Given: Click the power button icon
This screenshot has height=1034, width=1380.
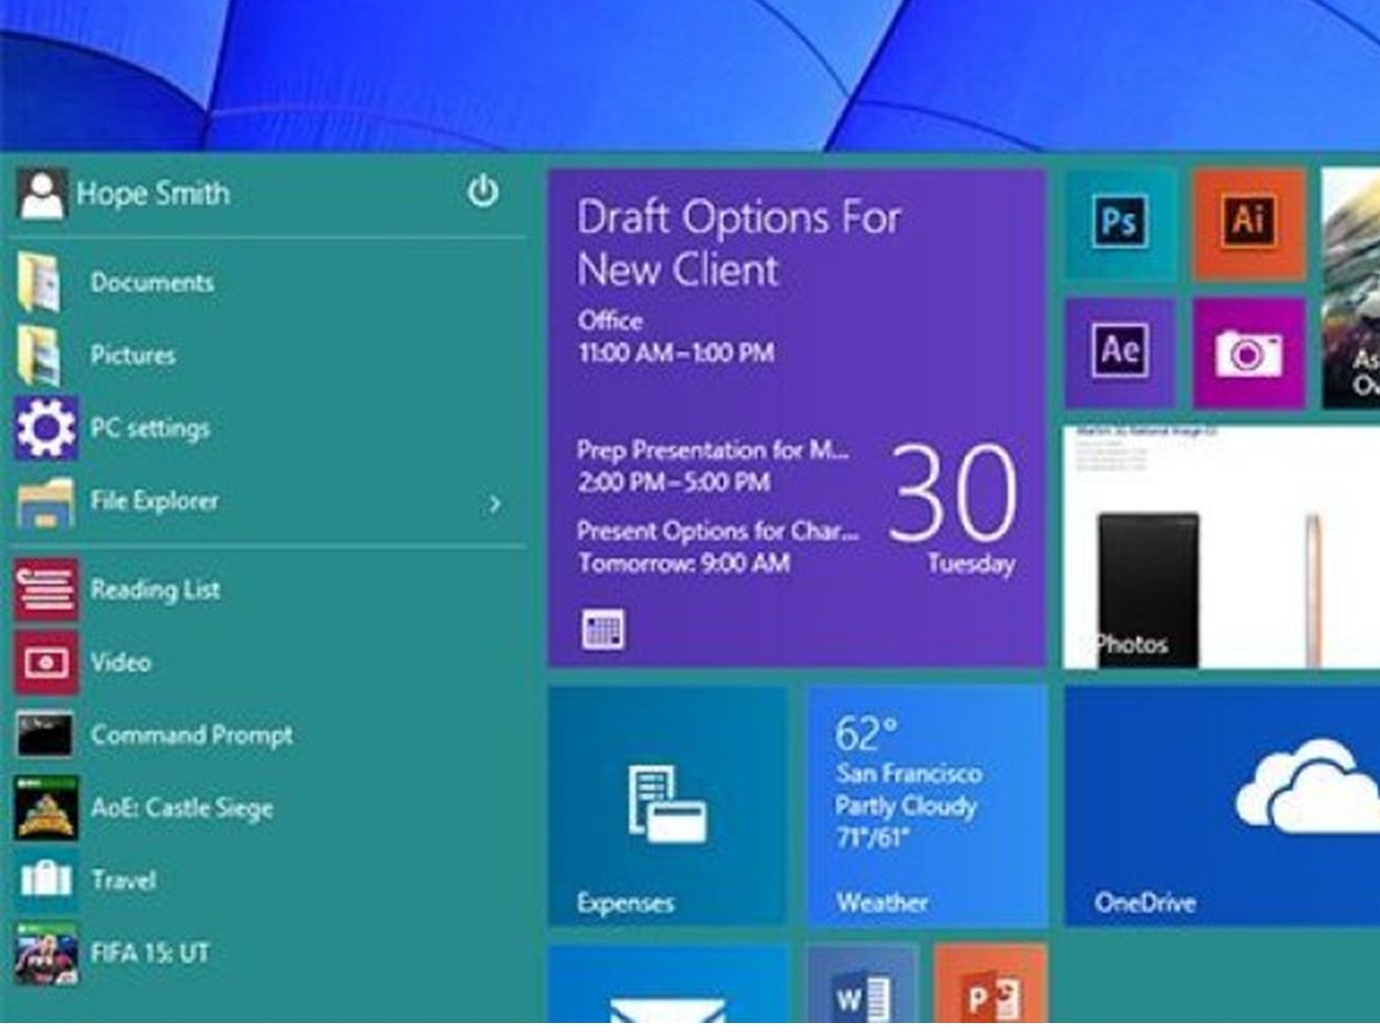Looking at the screenshot, I should (483, 191).
